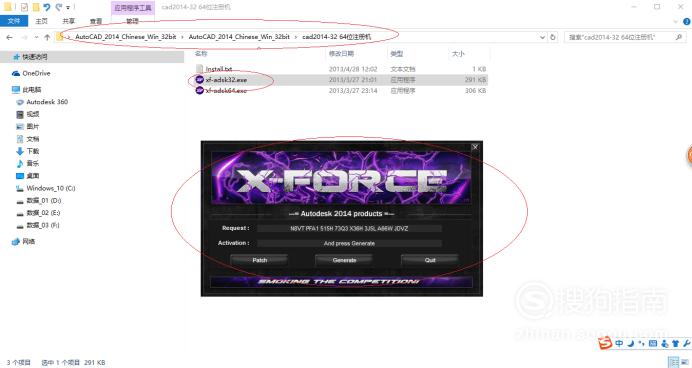Open the soft keyboard icon on IME bar
The image size is (692, 368).
[x=653, y=343]
